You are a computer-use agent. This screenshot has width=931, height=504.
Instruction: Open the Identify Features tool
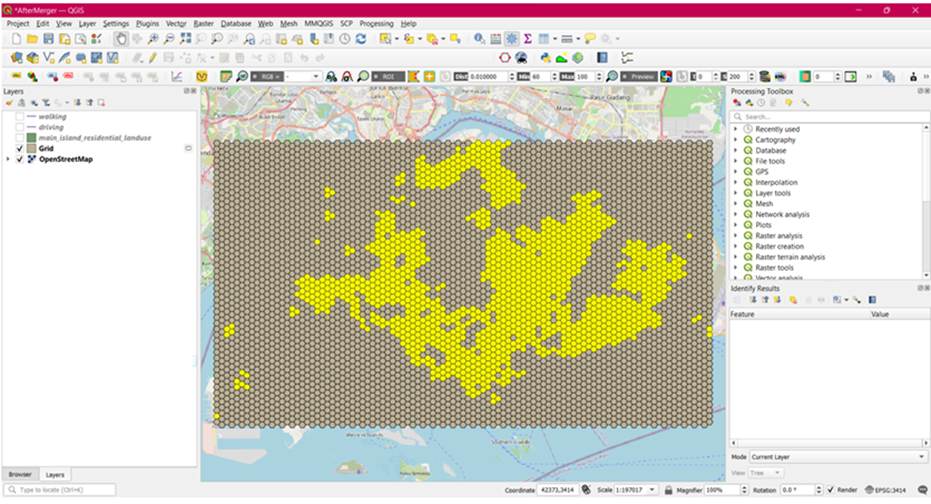[x=479, y=39]
